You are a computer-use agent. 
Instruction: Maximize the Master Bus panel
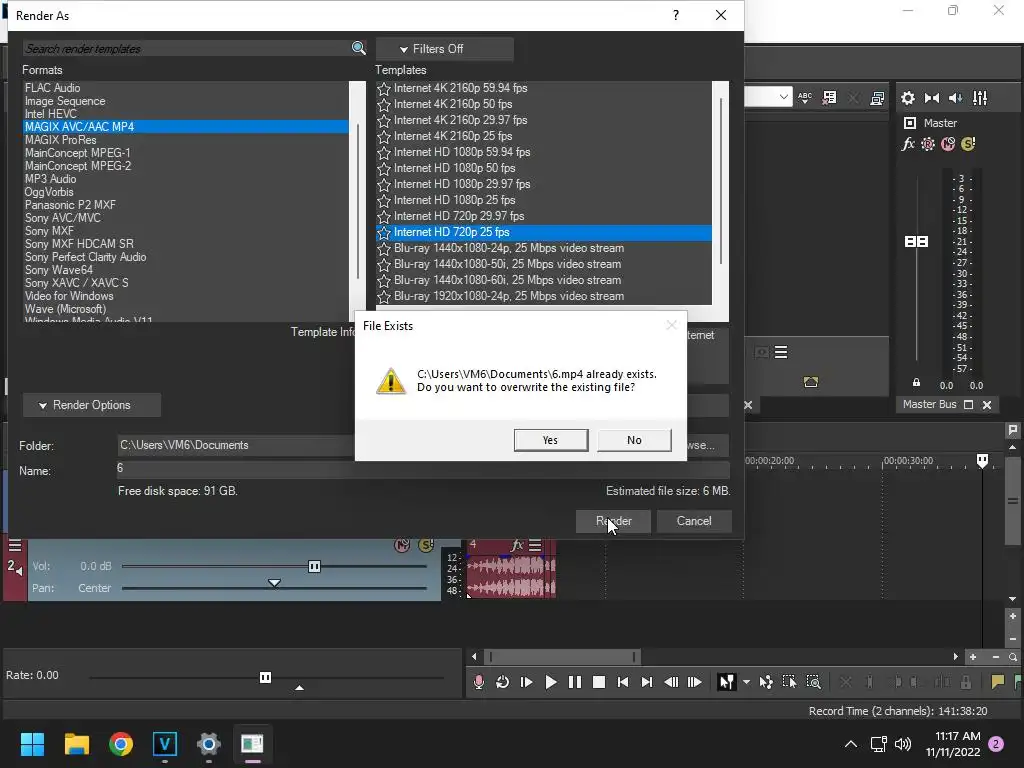click(968, 405)
